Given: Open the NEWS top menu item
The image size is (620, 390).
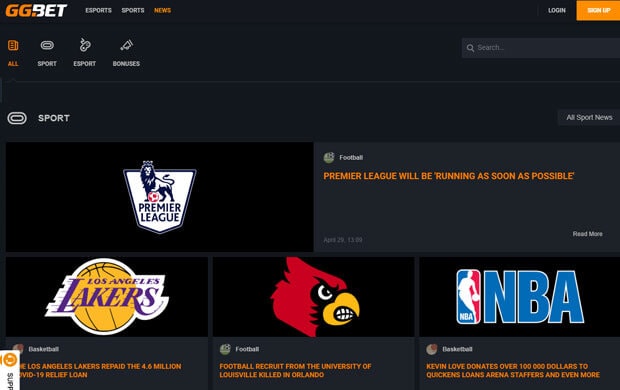Looking at the screenshot, I should click(163, 10).
